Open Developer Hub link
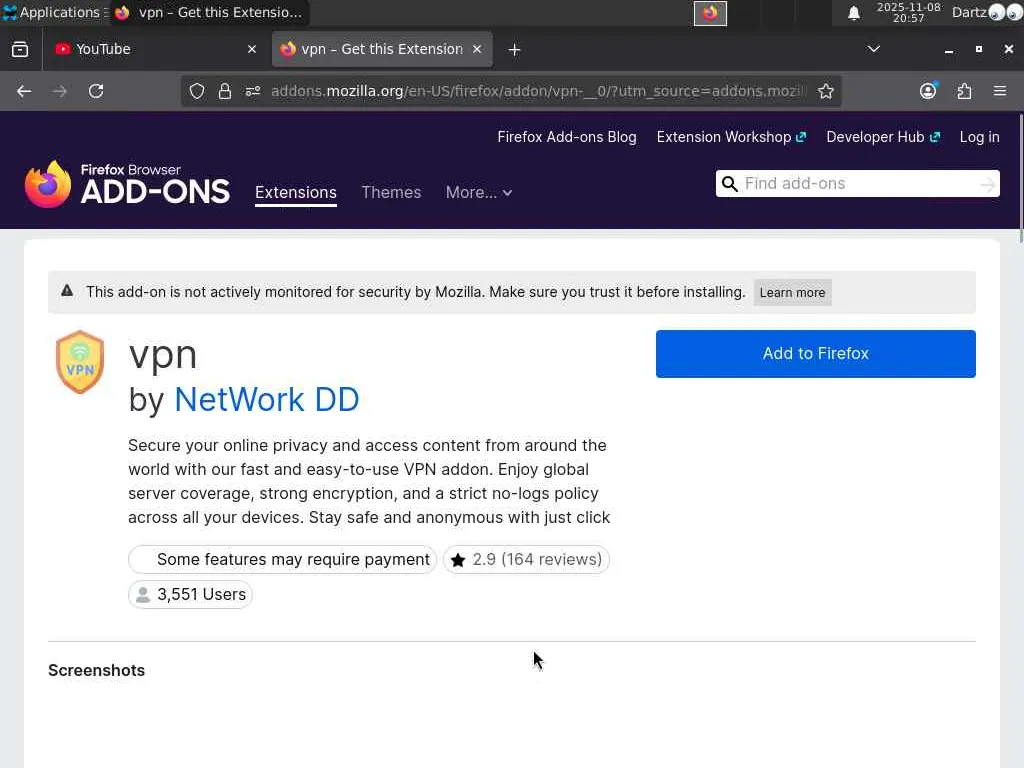The height and width of the screenshot is (768, 1024). tap(882, 137)
